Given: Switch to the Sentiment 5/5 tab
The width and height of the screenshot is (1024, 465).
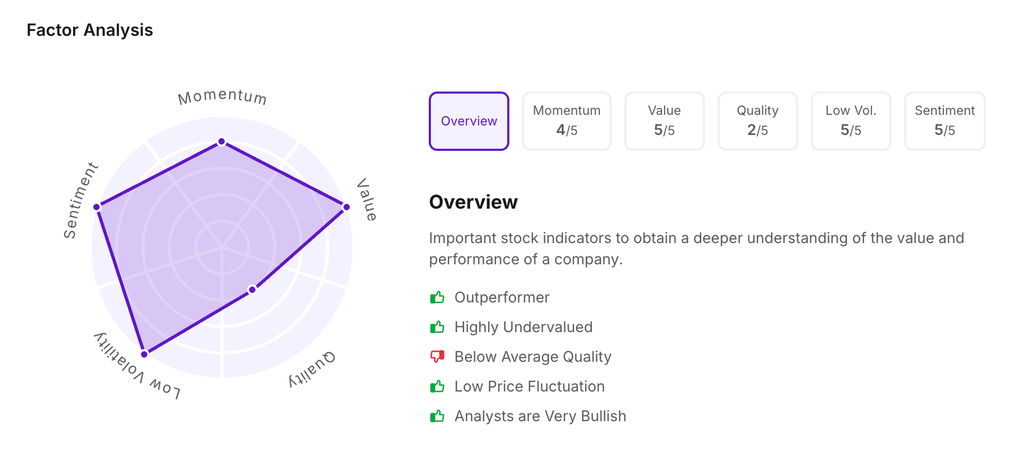Looking at the screenshot, I should tap(944, 121).
